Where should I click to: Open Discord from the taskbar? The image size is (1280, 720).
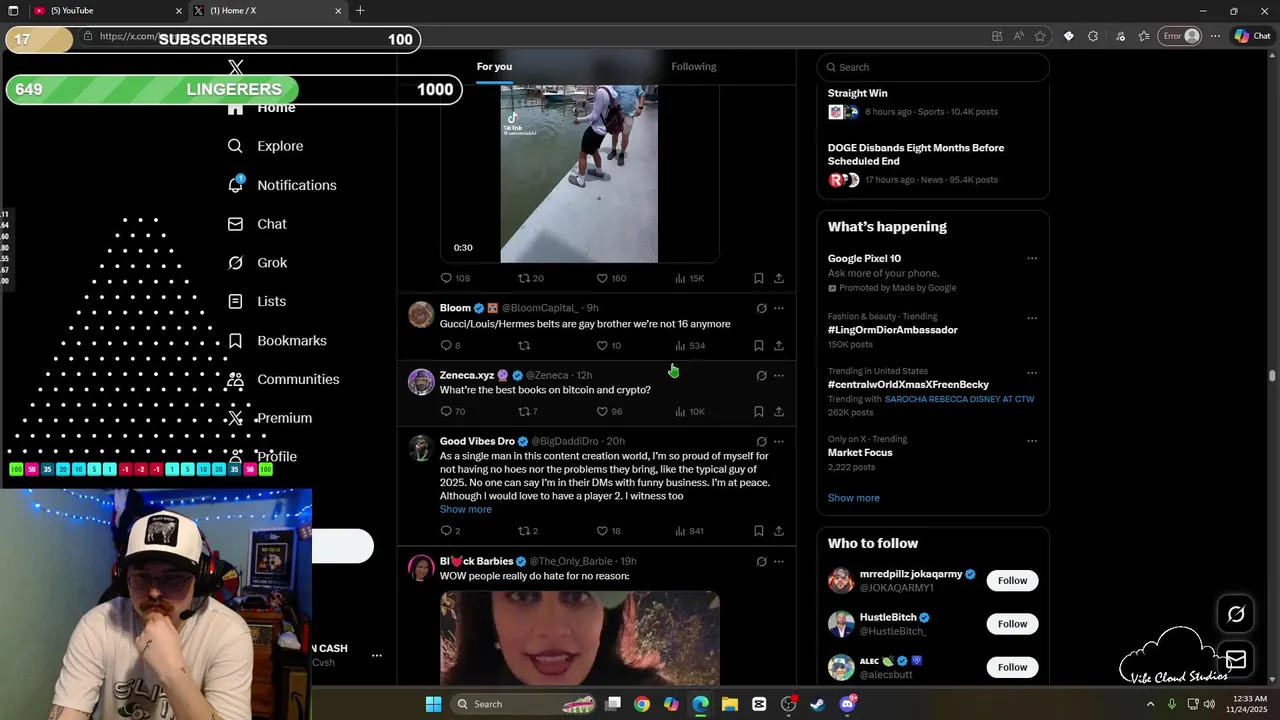[x=848, y=704]
